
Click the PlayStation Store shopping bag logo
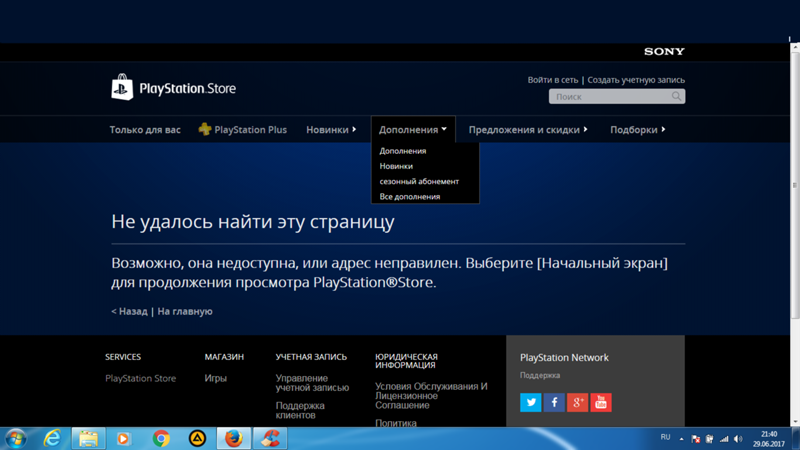point(122,87)
